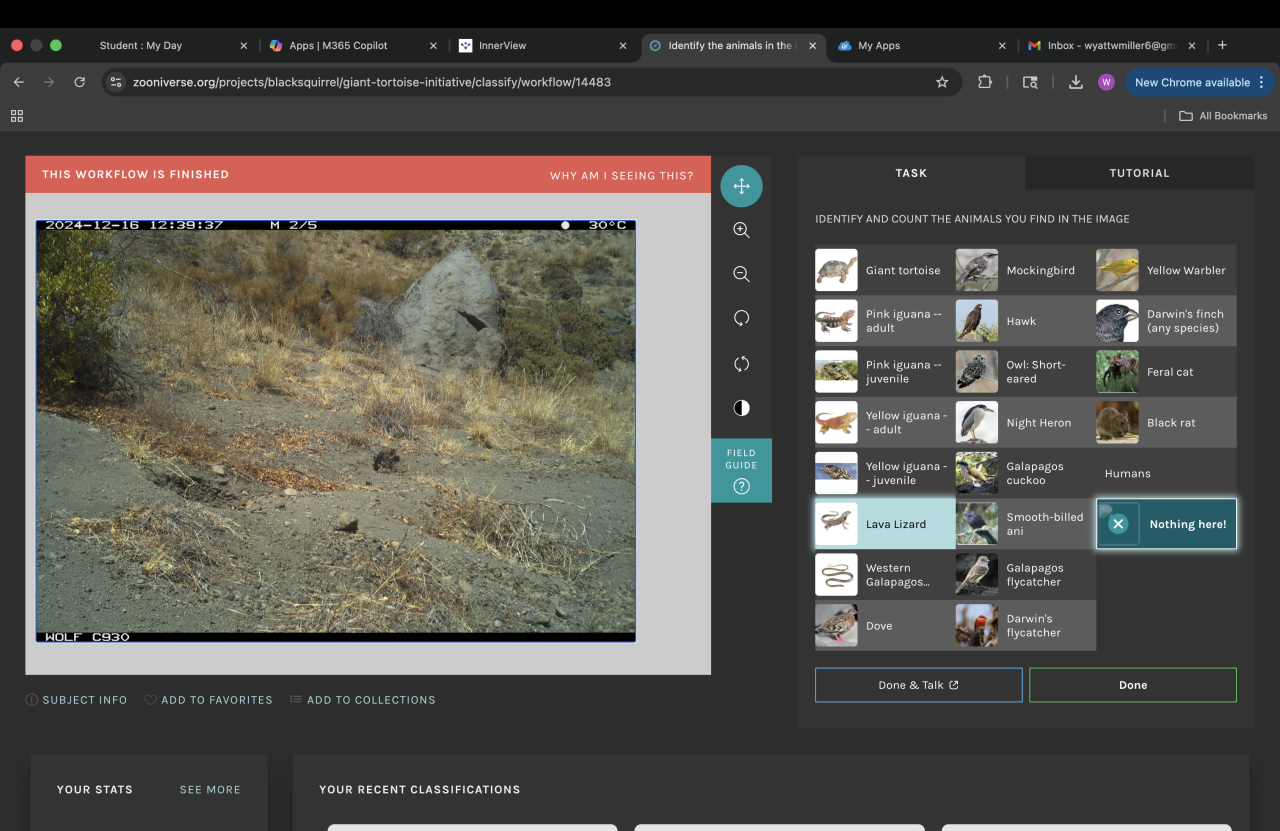Click the green Done button
This screenshot has height=831, width=1280.
[x=1132, y=685]
